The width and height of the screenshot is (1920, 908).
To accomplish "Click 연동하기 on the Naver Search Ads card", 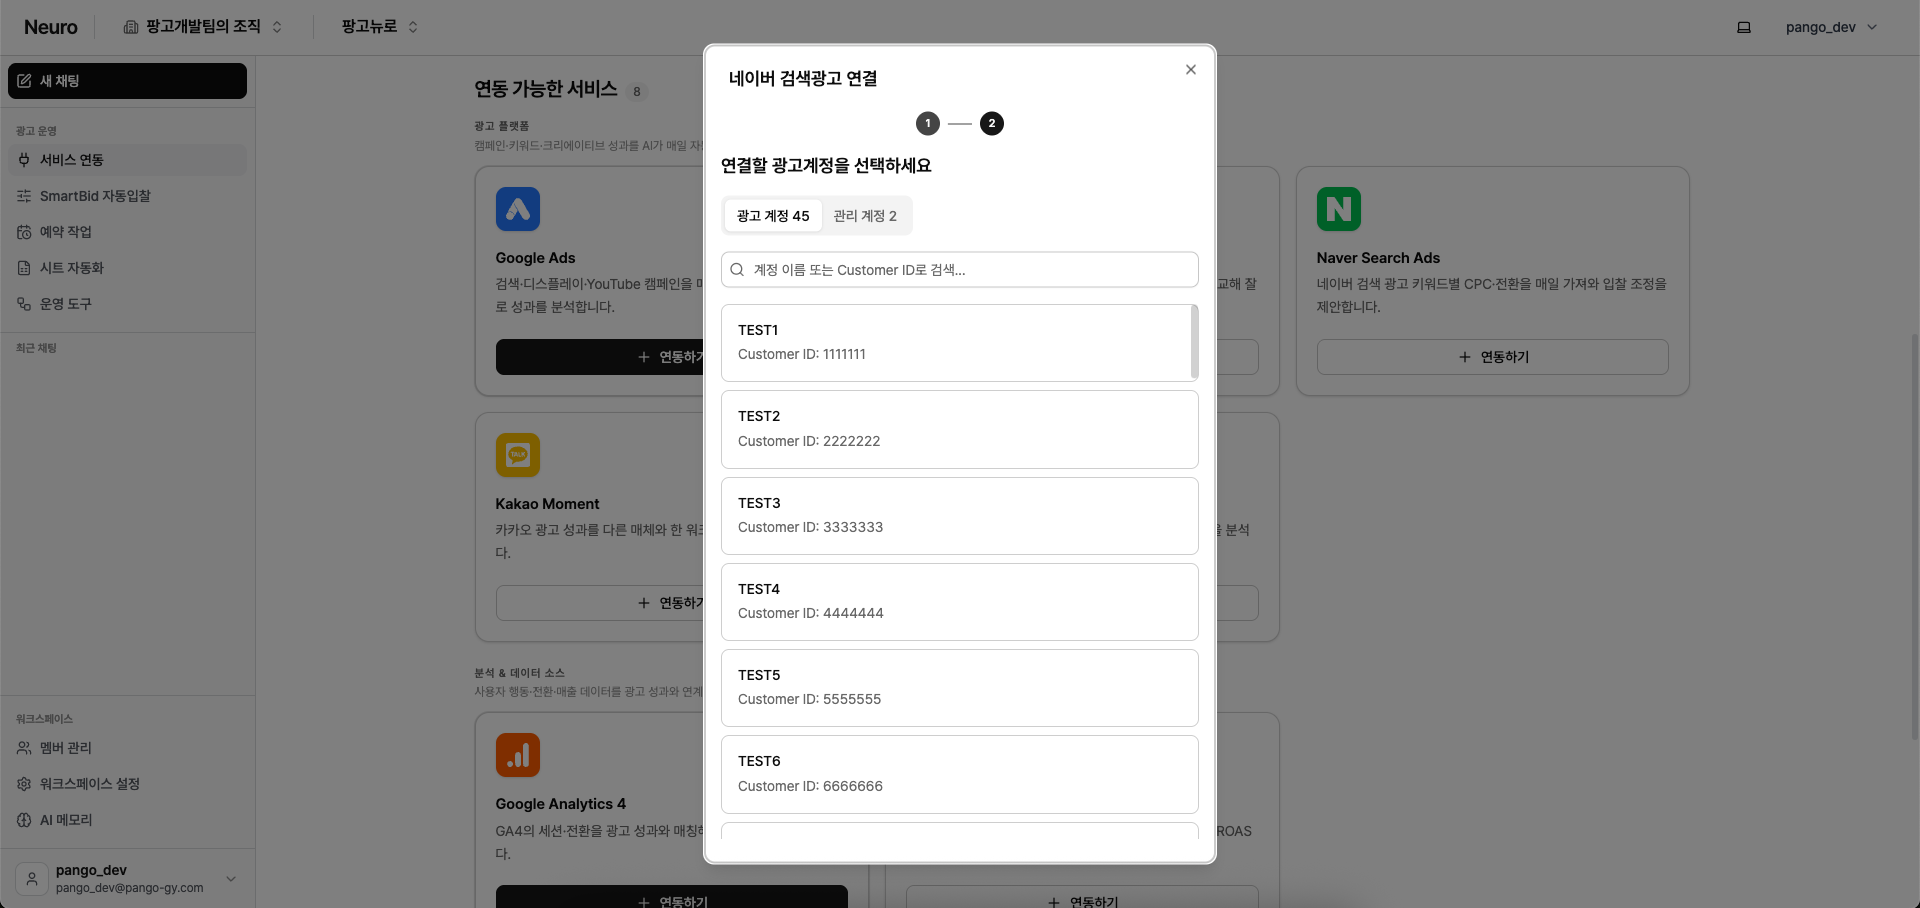I will click(1492, 357).
